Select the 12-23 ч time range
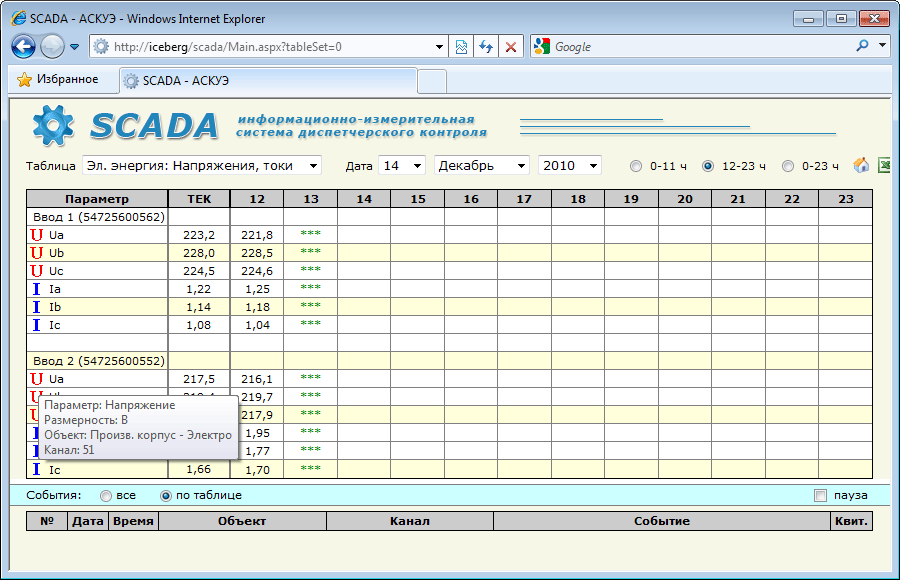Viewport: 900px width, 580px height. (x=708, y=166)
